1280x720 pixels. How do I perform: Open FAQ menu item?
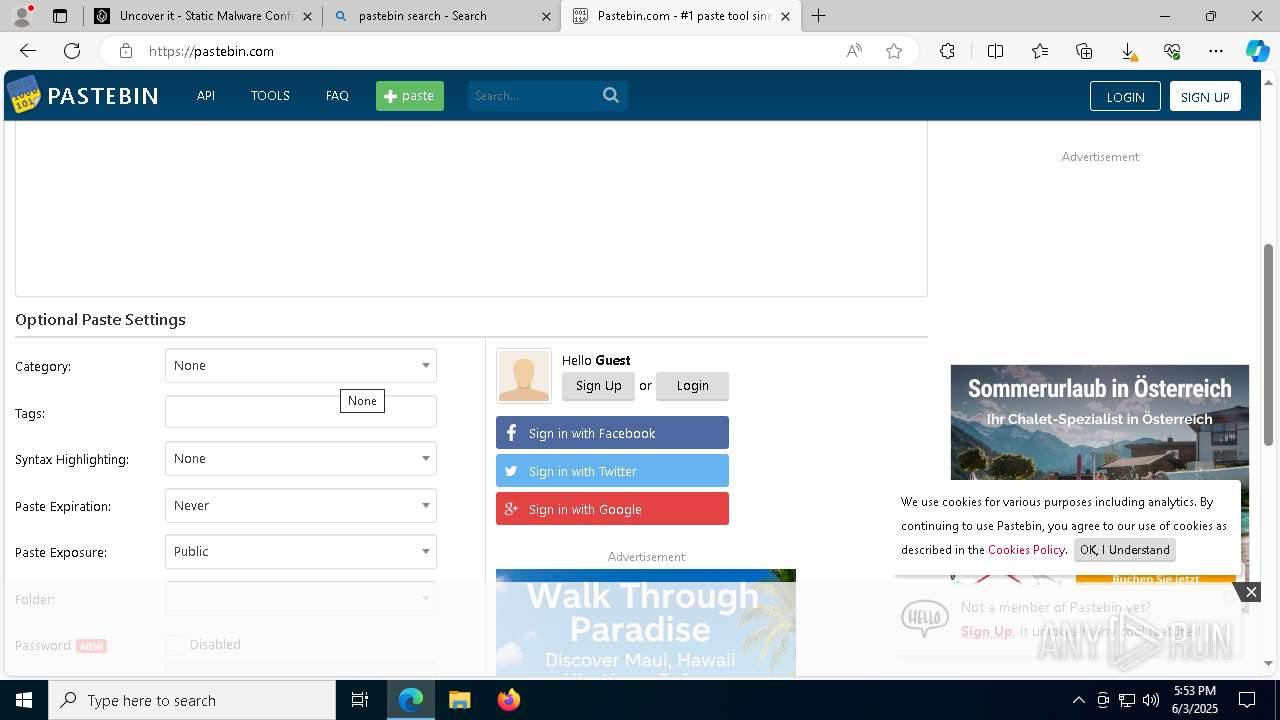(x=337, y=96)
